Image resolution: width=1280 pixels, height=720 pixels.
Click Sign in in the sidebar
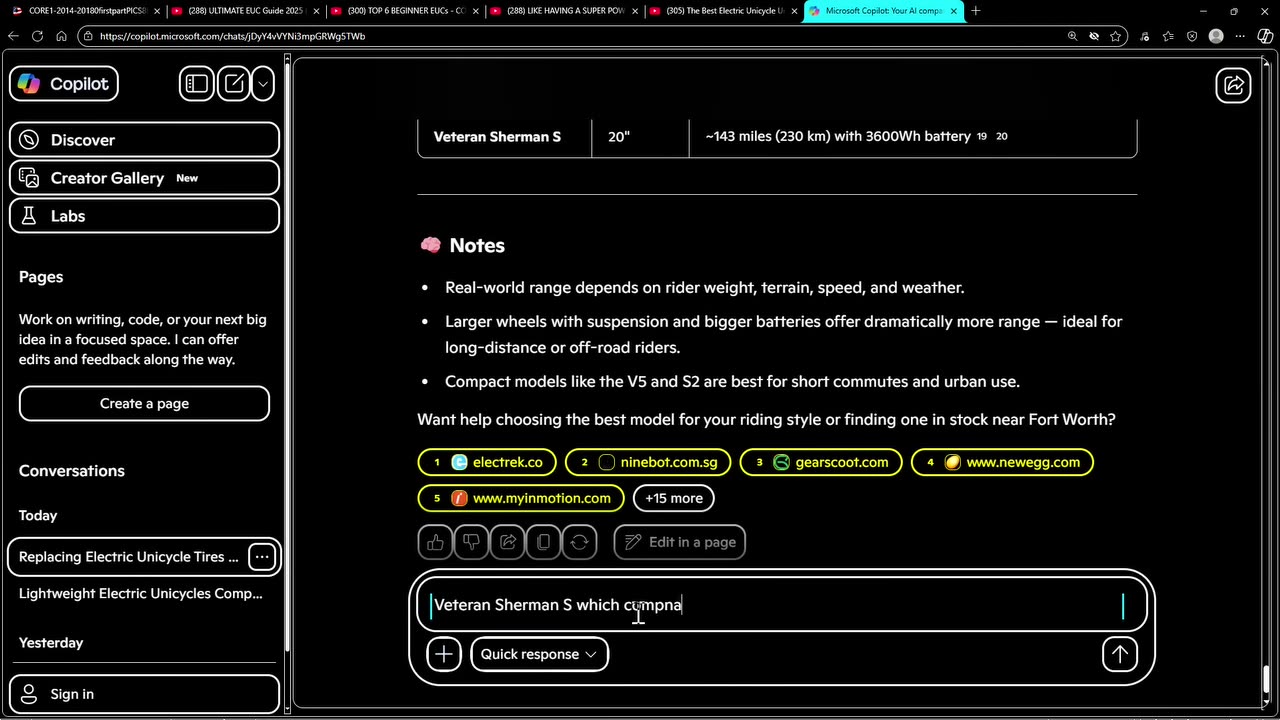click(144, 694)
